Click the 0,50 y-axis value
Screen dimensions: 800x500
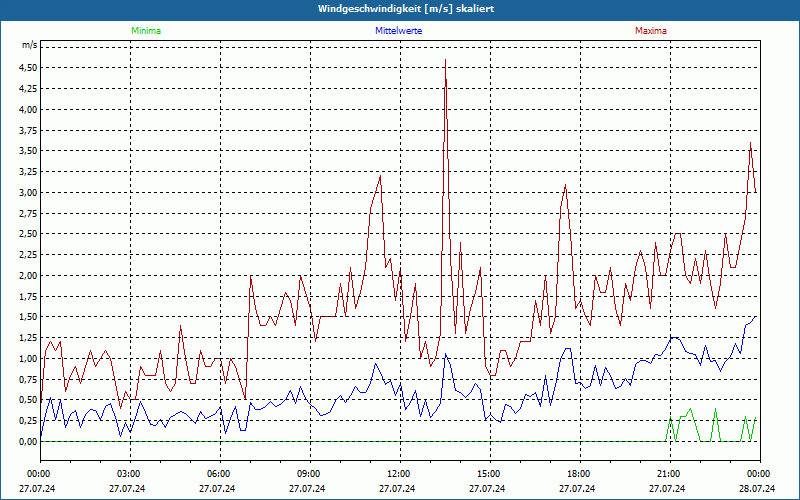click(28, 401)
